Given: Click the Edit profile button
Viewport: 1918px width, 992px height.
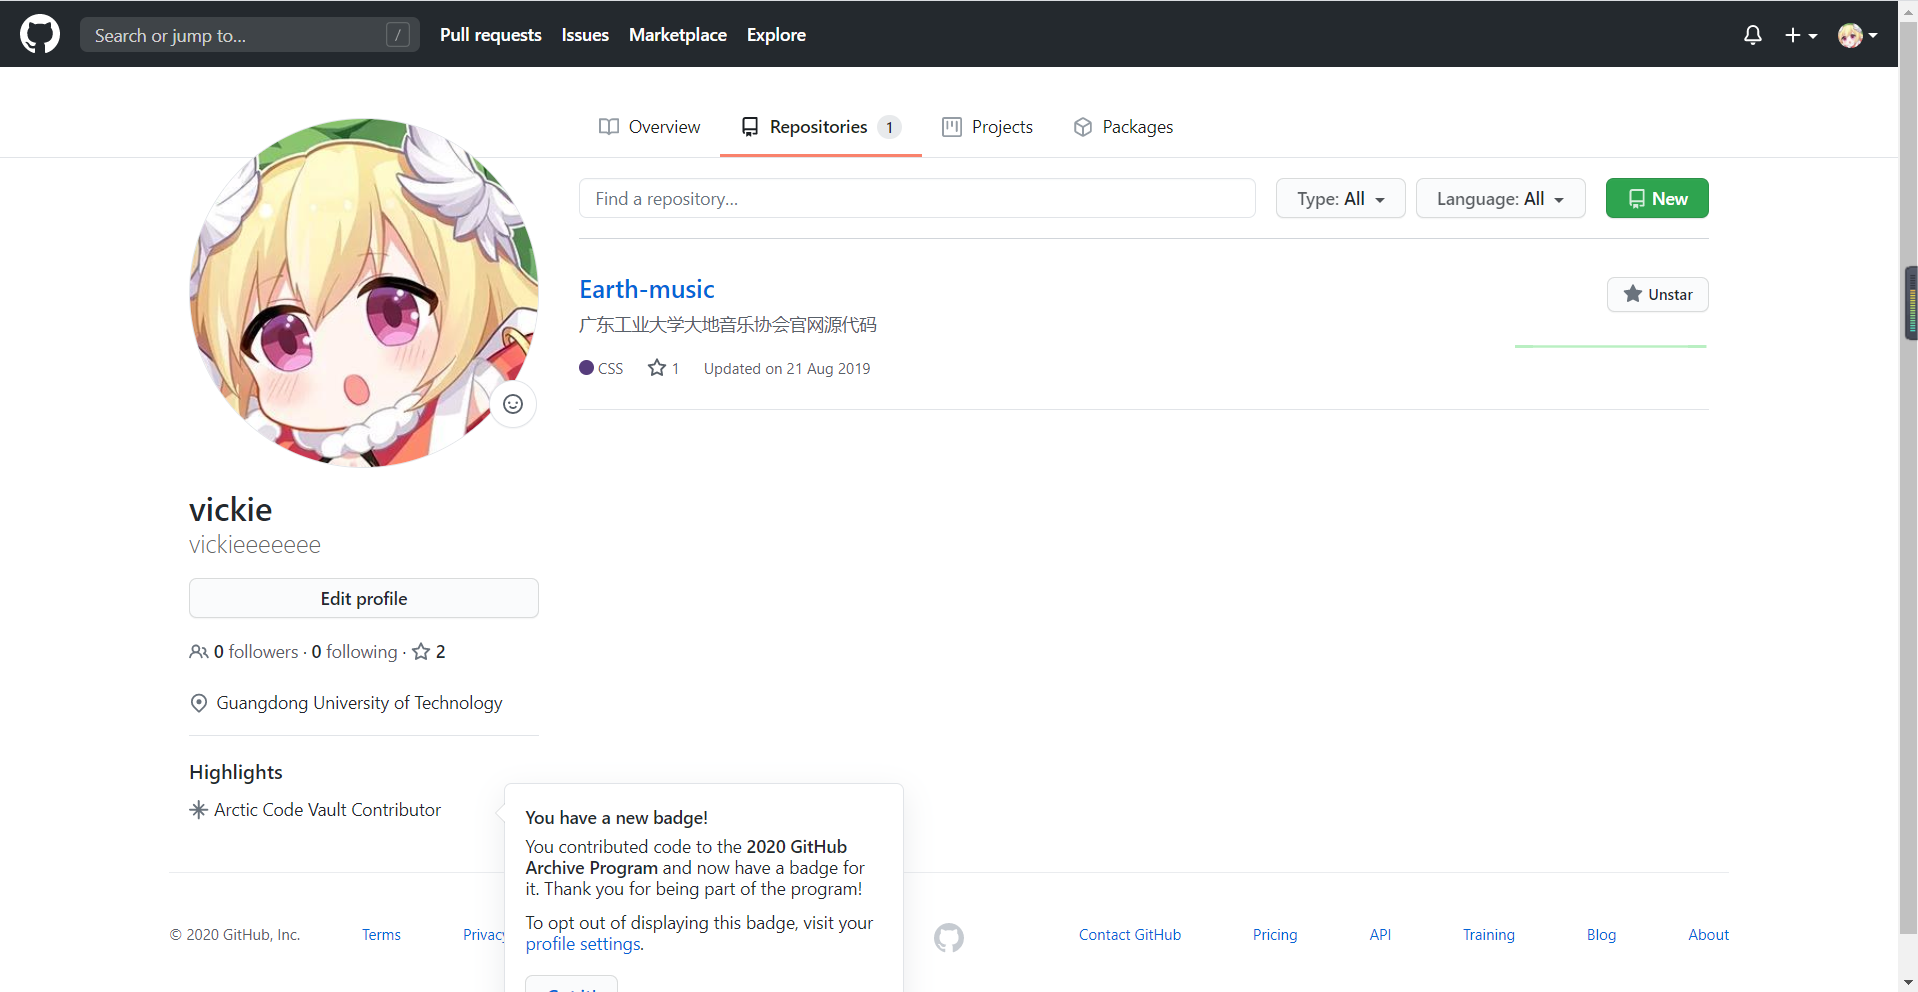Looking at the screenshot, I should [x=364, y=598].
